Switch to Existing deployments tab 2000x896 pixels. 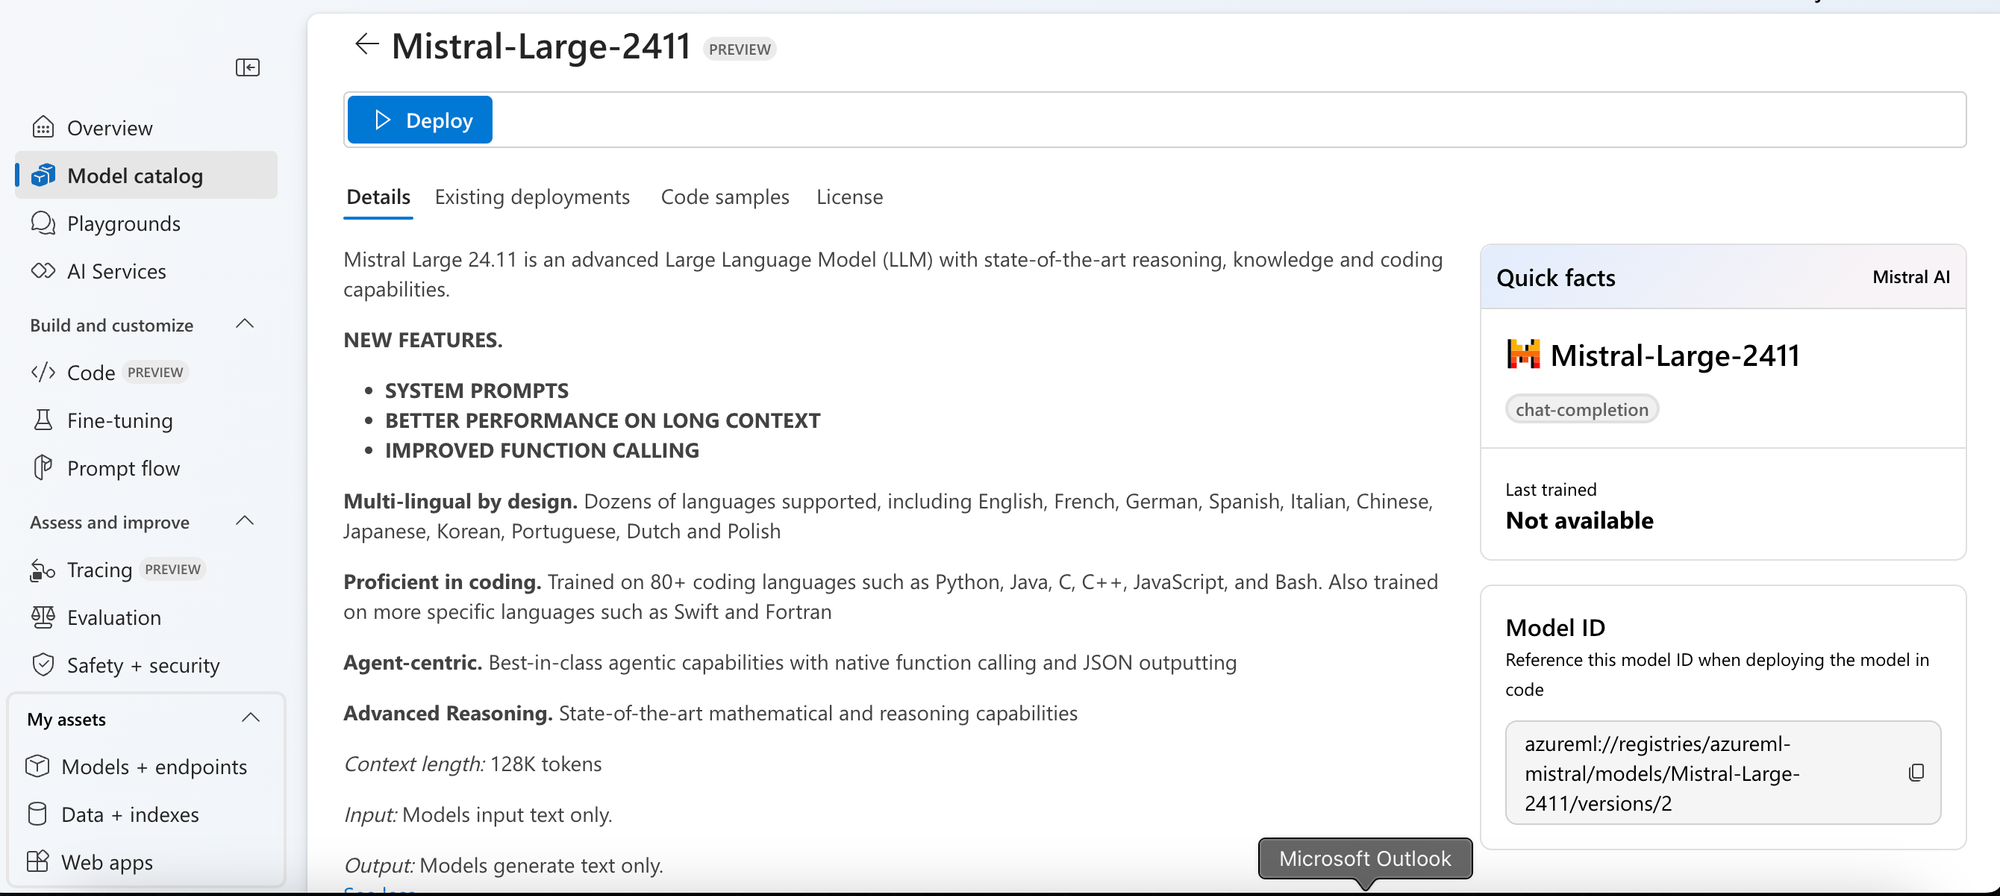532,197
